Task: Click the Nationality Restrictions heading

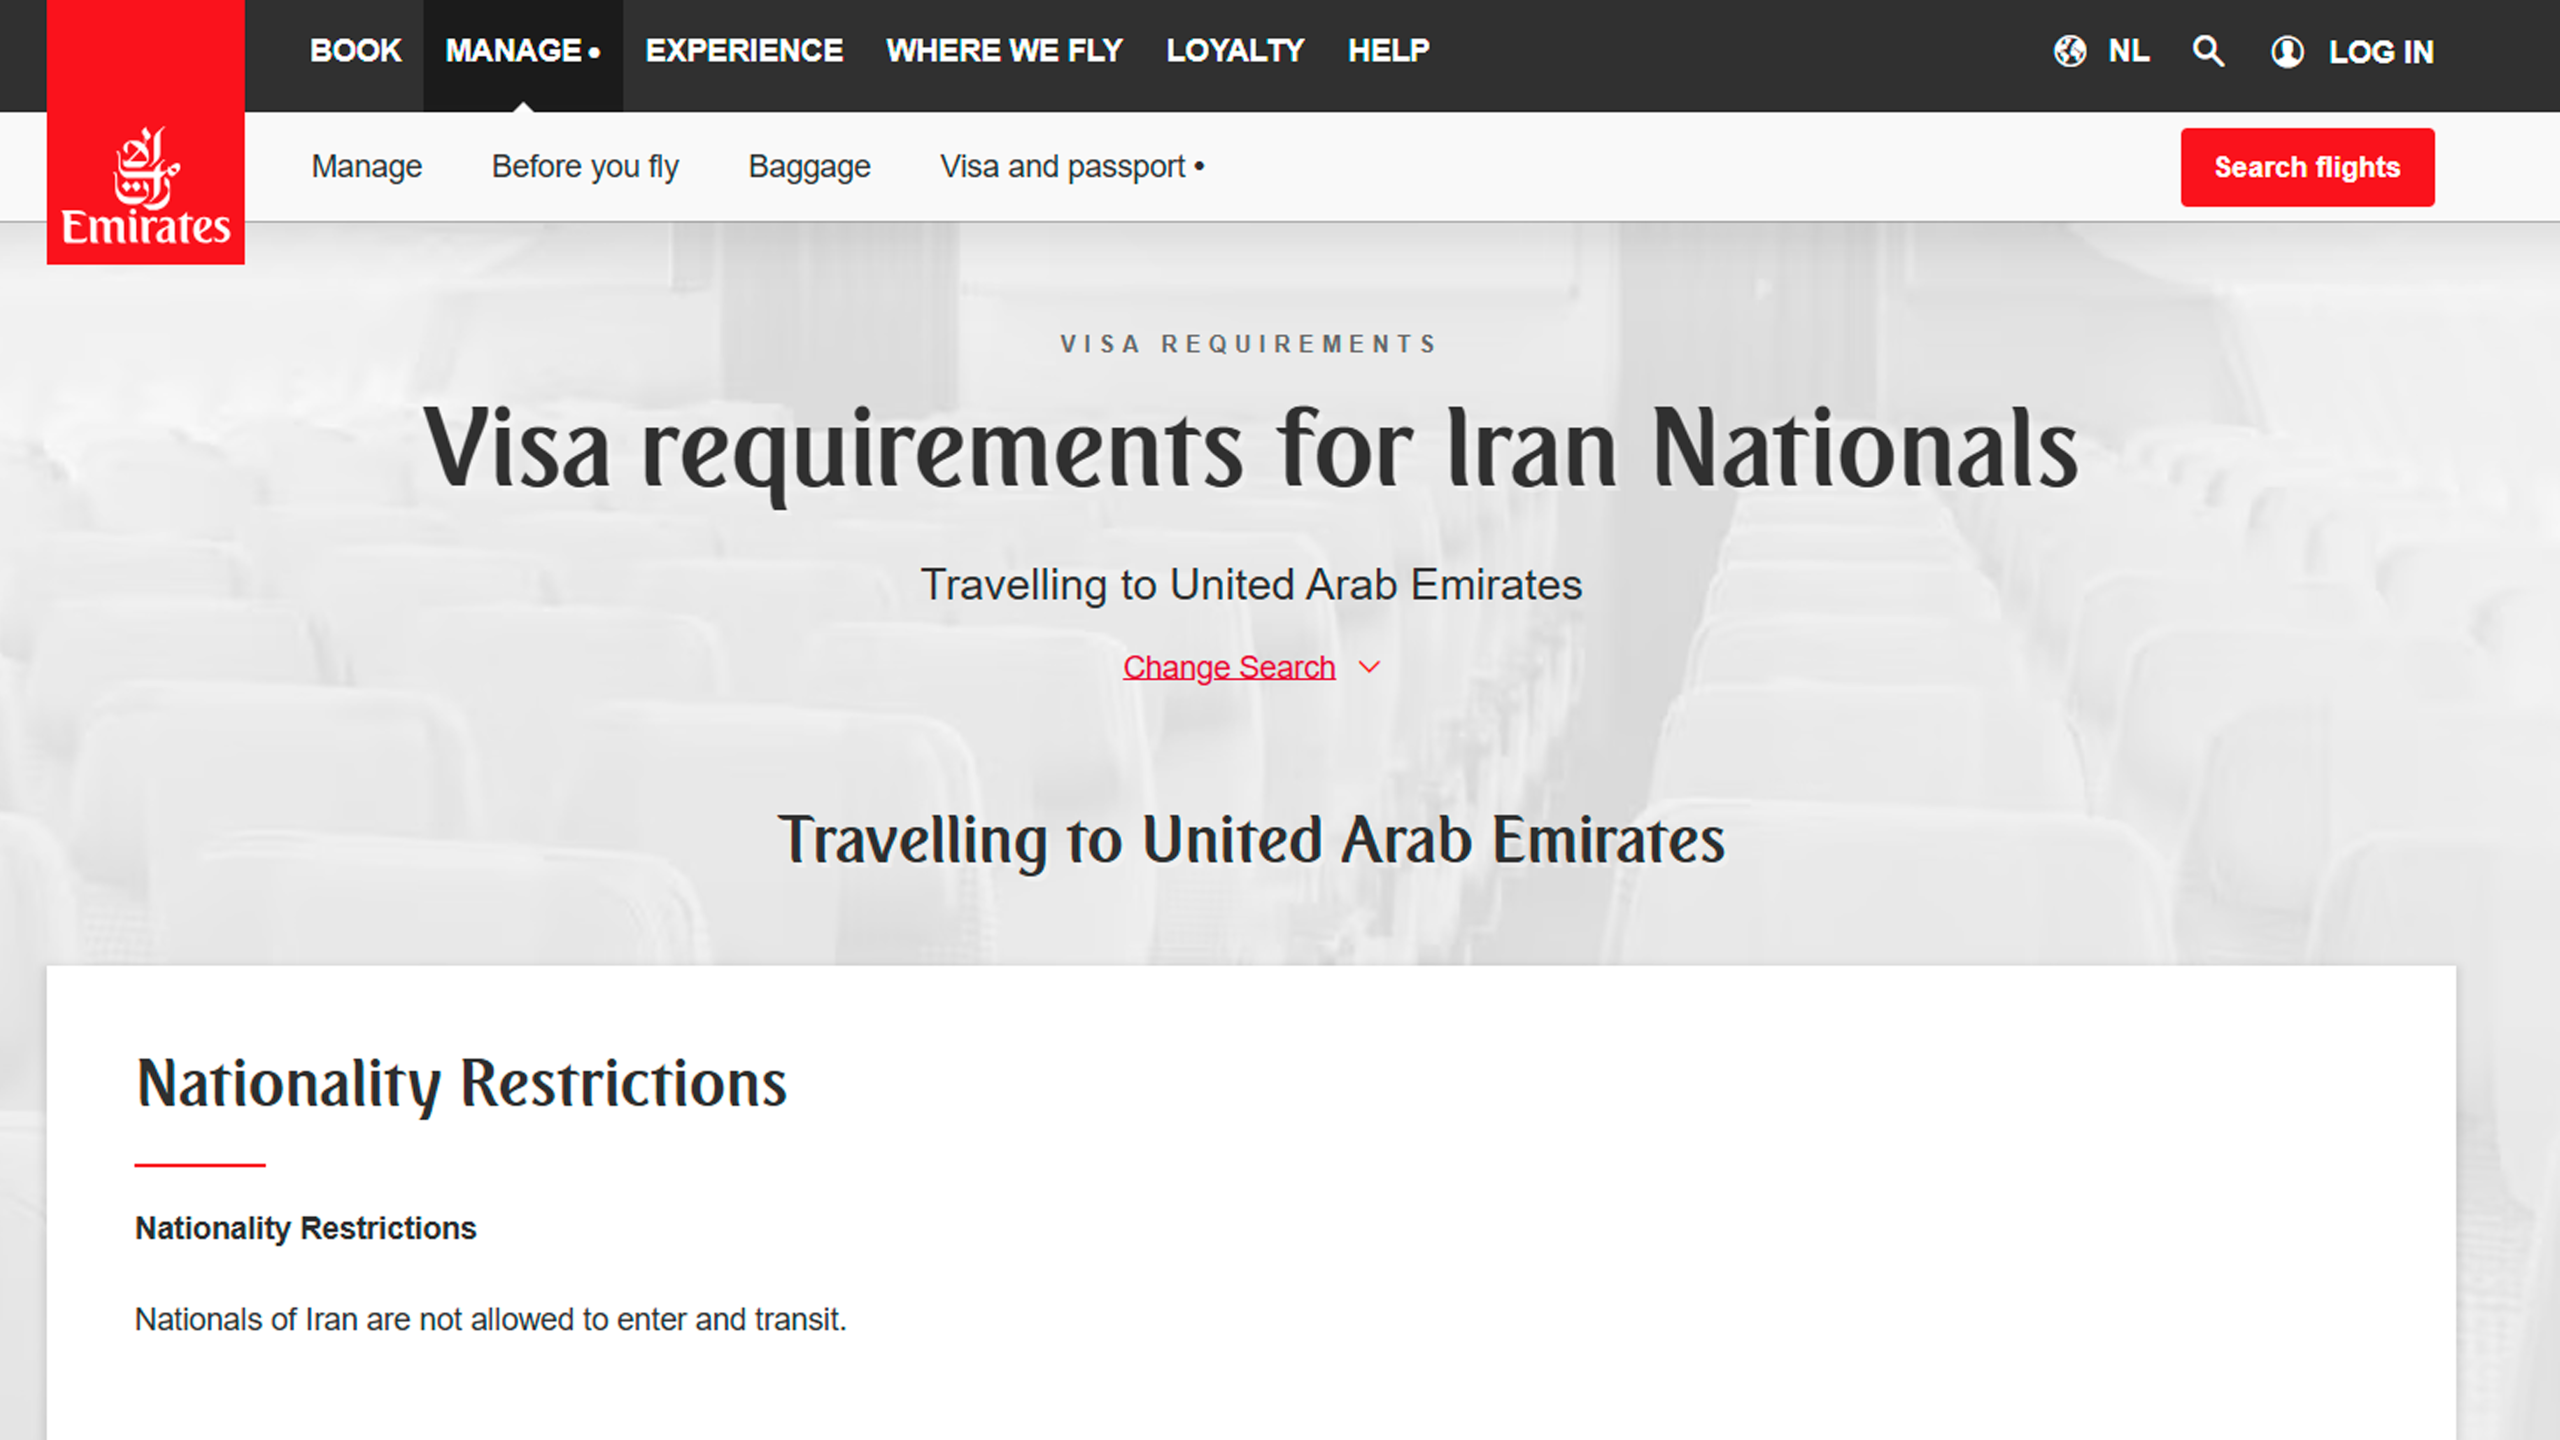Action: point(461,1084)
